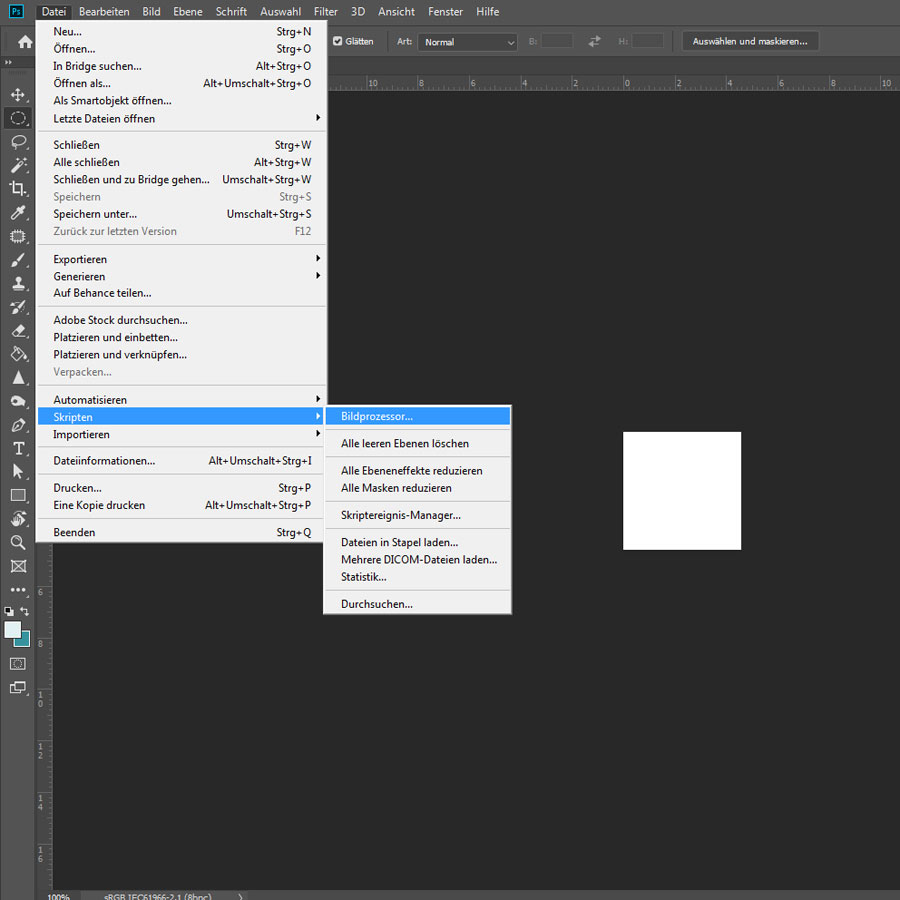Select the Type (T) tool
Viewport: 900px width, 900px height.
18,448
